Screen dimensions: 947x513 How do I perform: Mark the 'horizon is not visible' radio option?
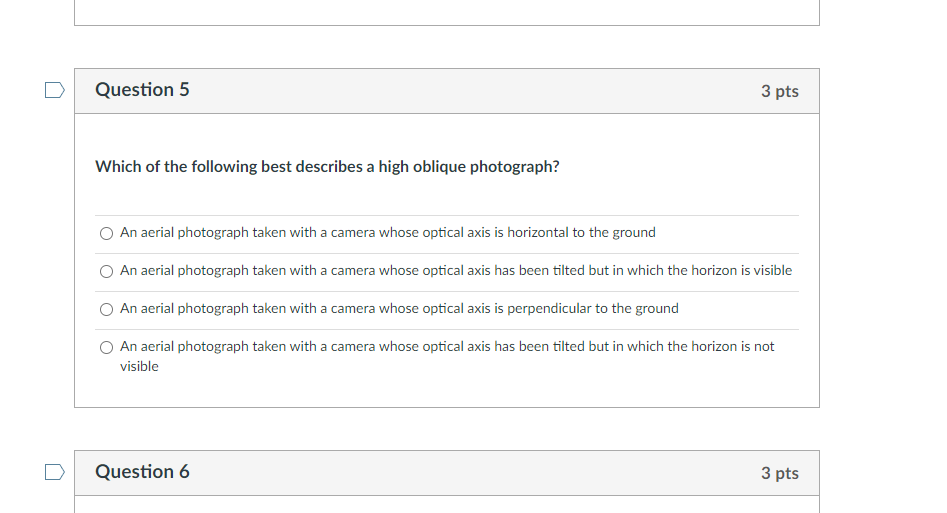[107, 347]
